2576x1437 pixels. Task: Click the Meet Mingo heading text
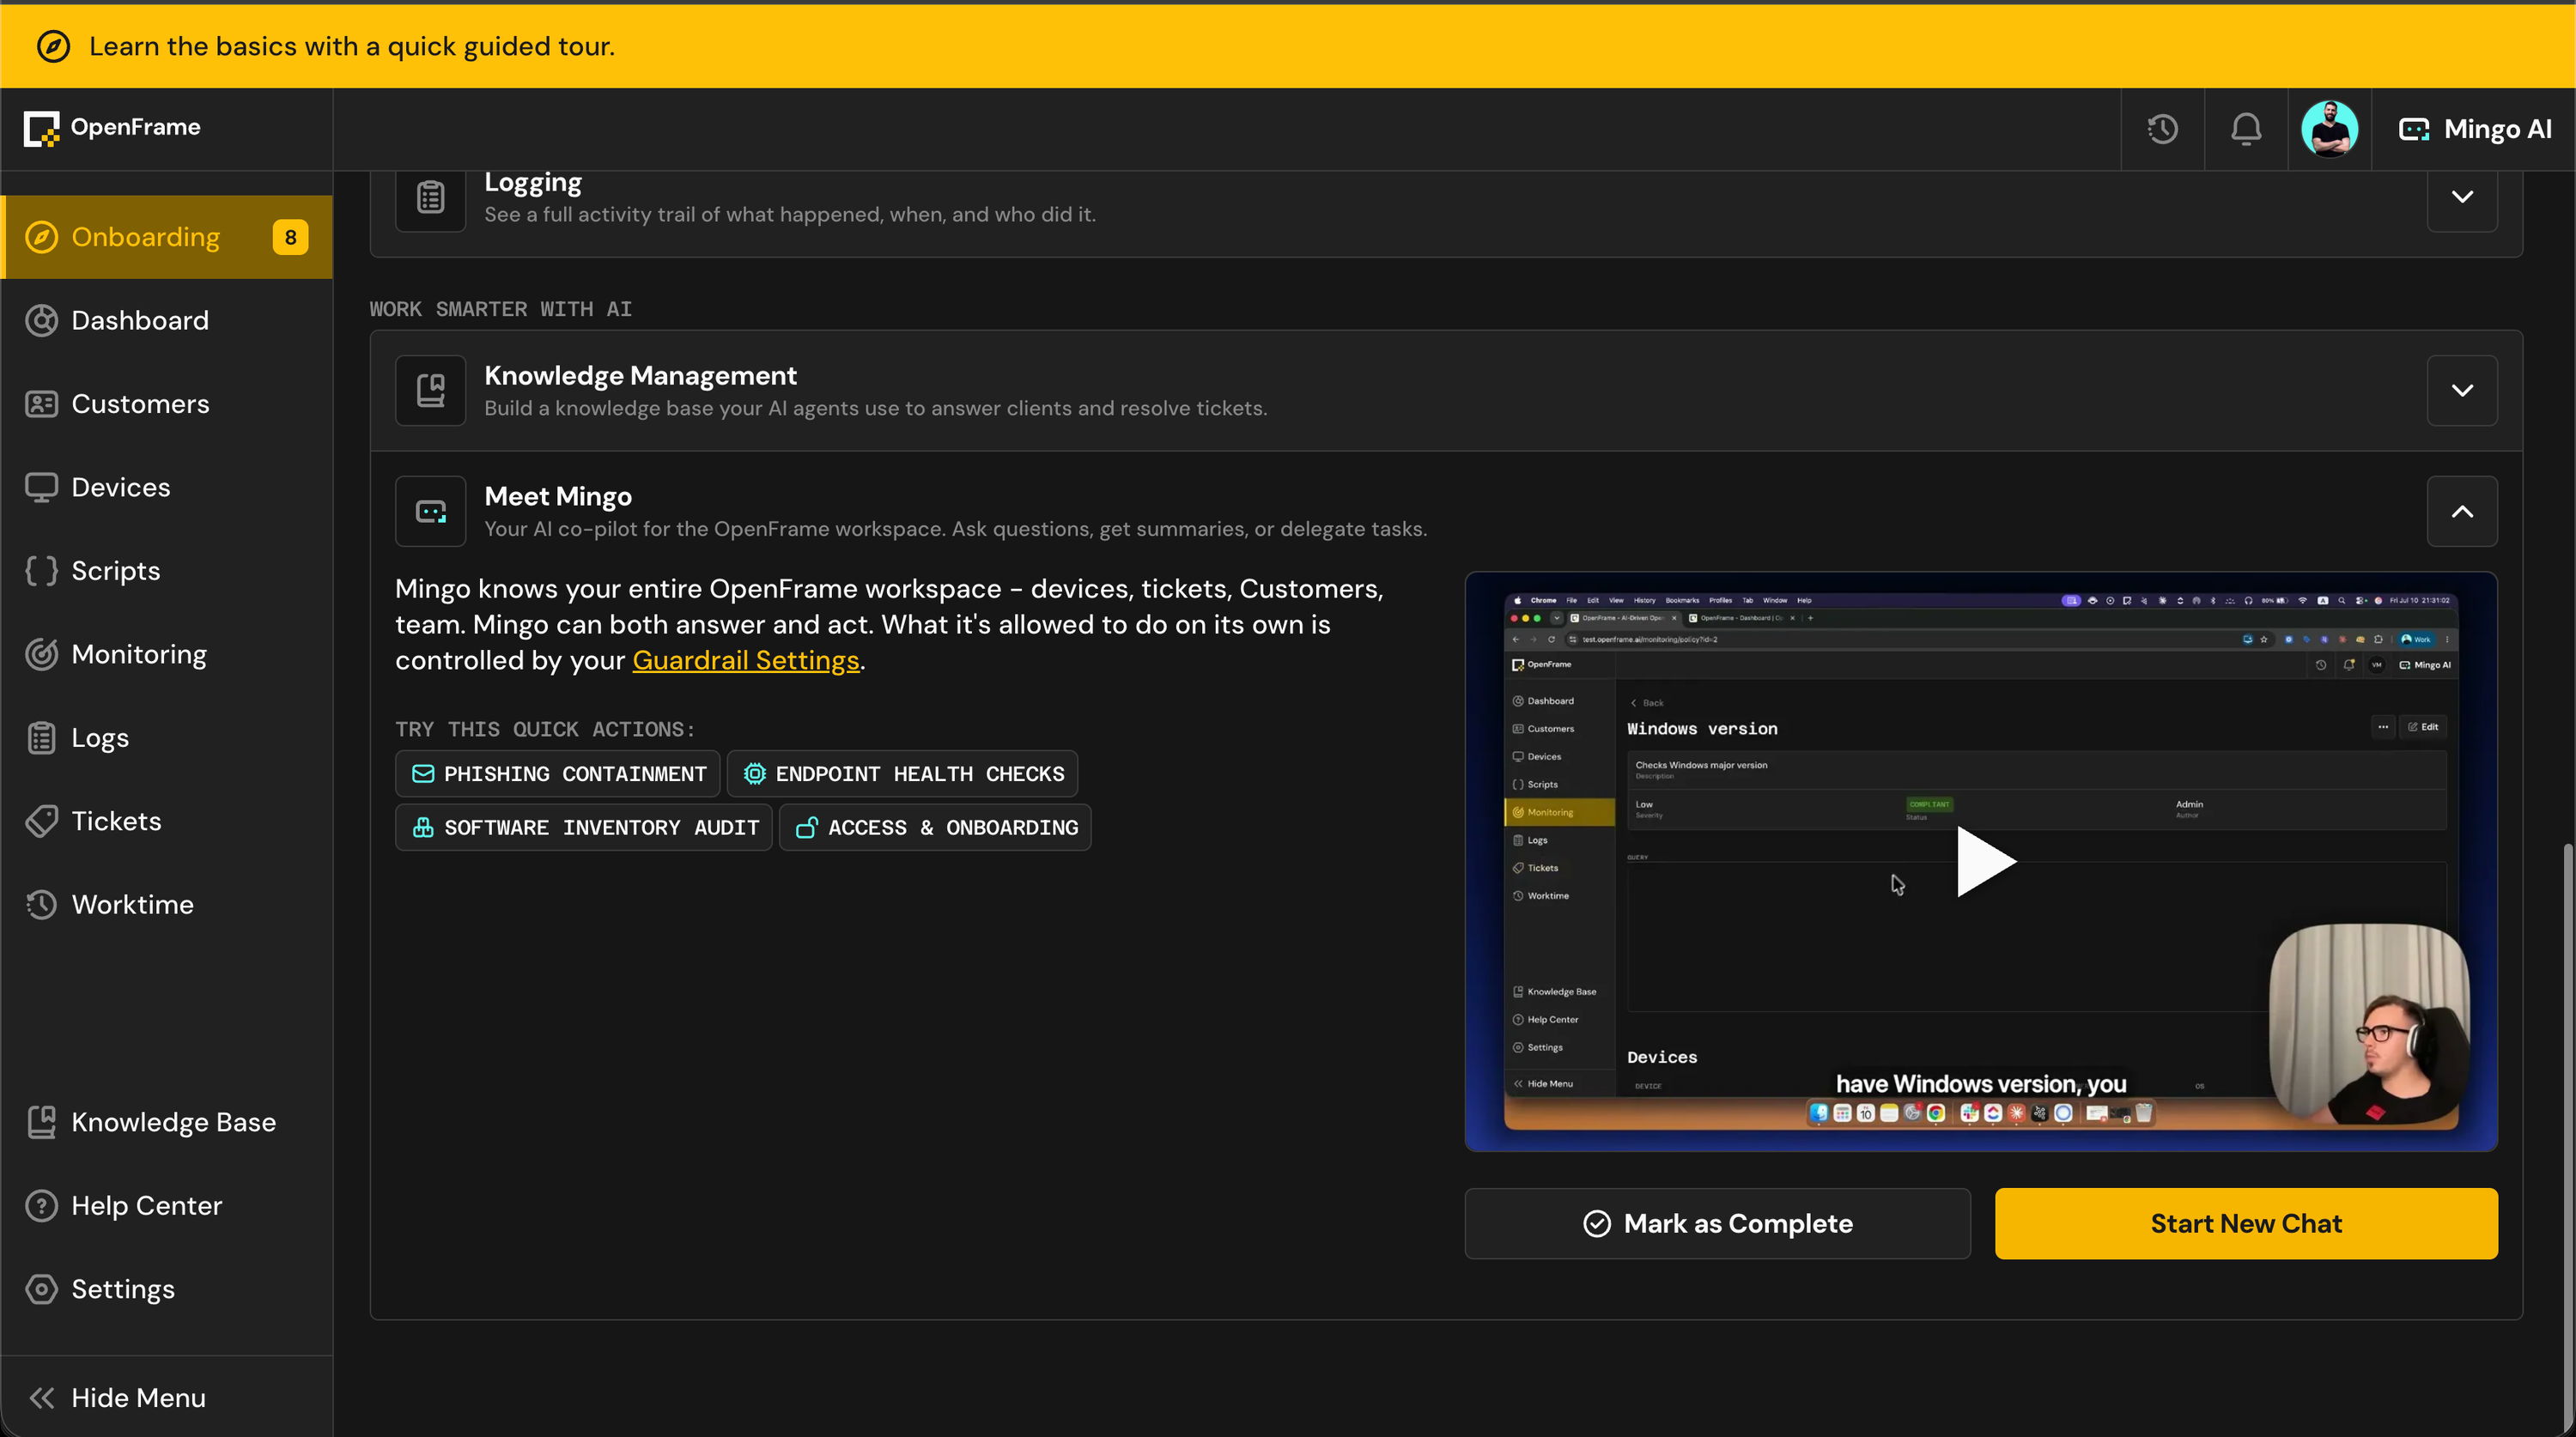pos(558,496)
